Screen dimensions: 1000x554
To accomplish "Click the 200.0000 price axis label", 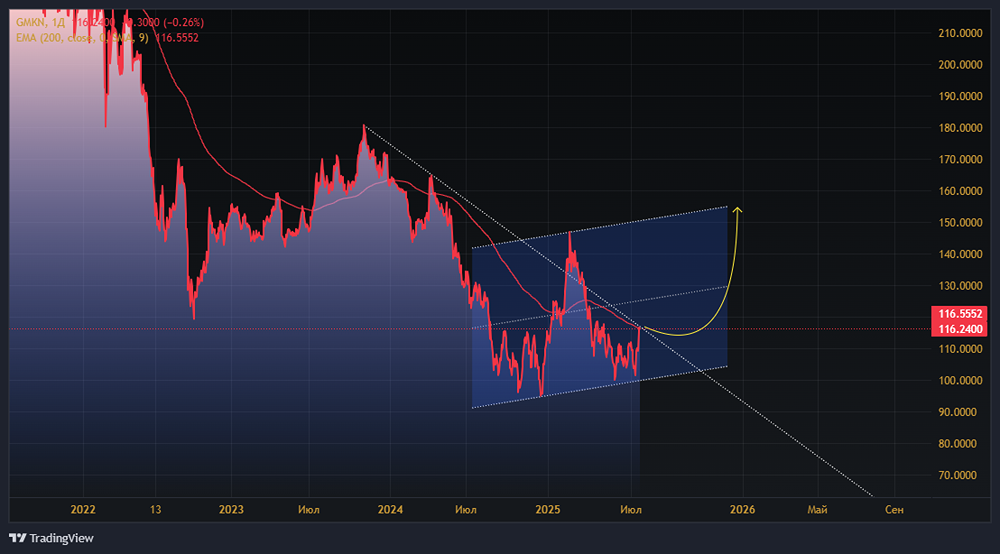I will (x=960, y=64).
